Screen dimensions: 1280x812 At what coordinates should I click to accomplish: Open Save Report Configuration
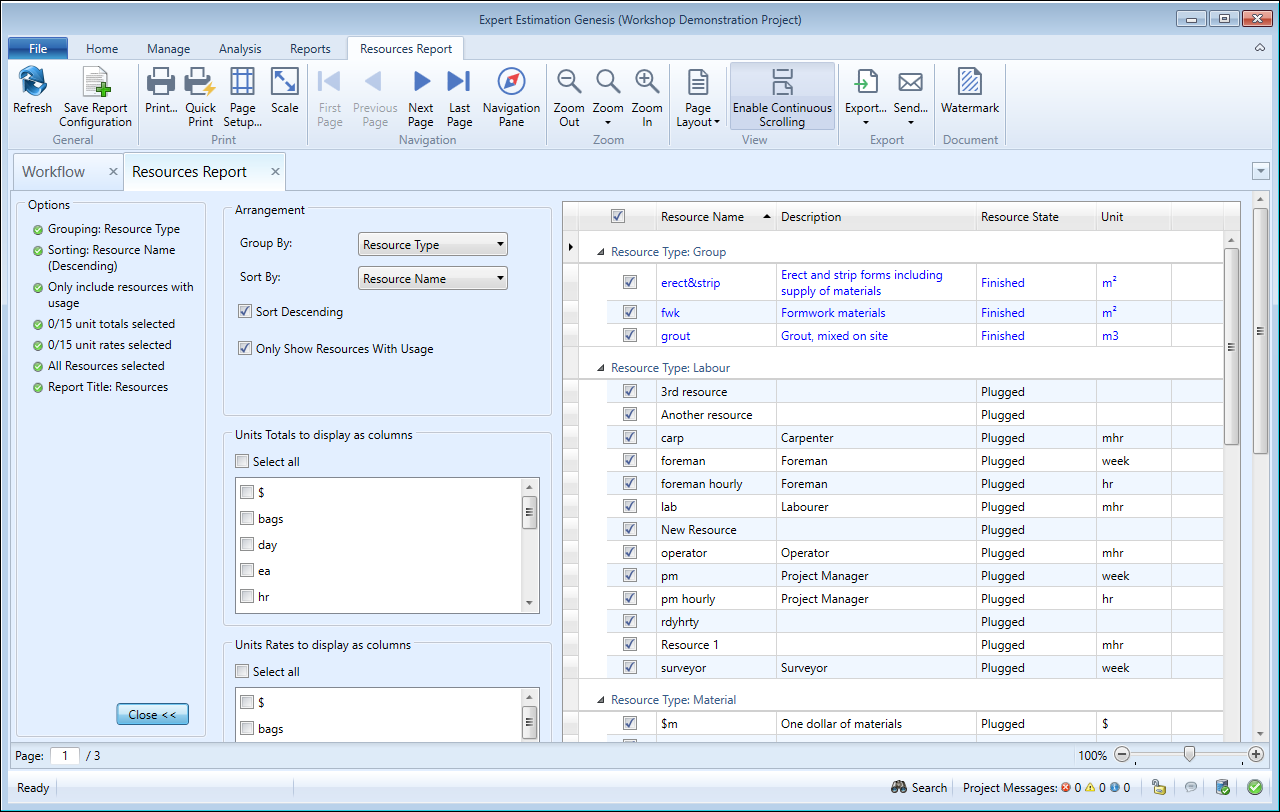pyautogui.click(x=95, y=98)
